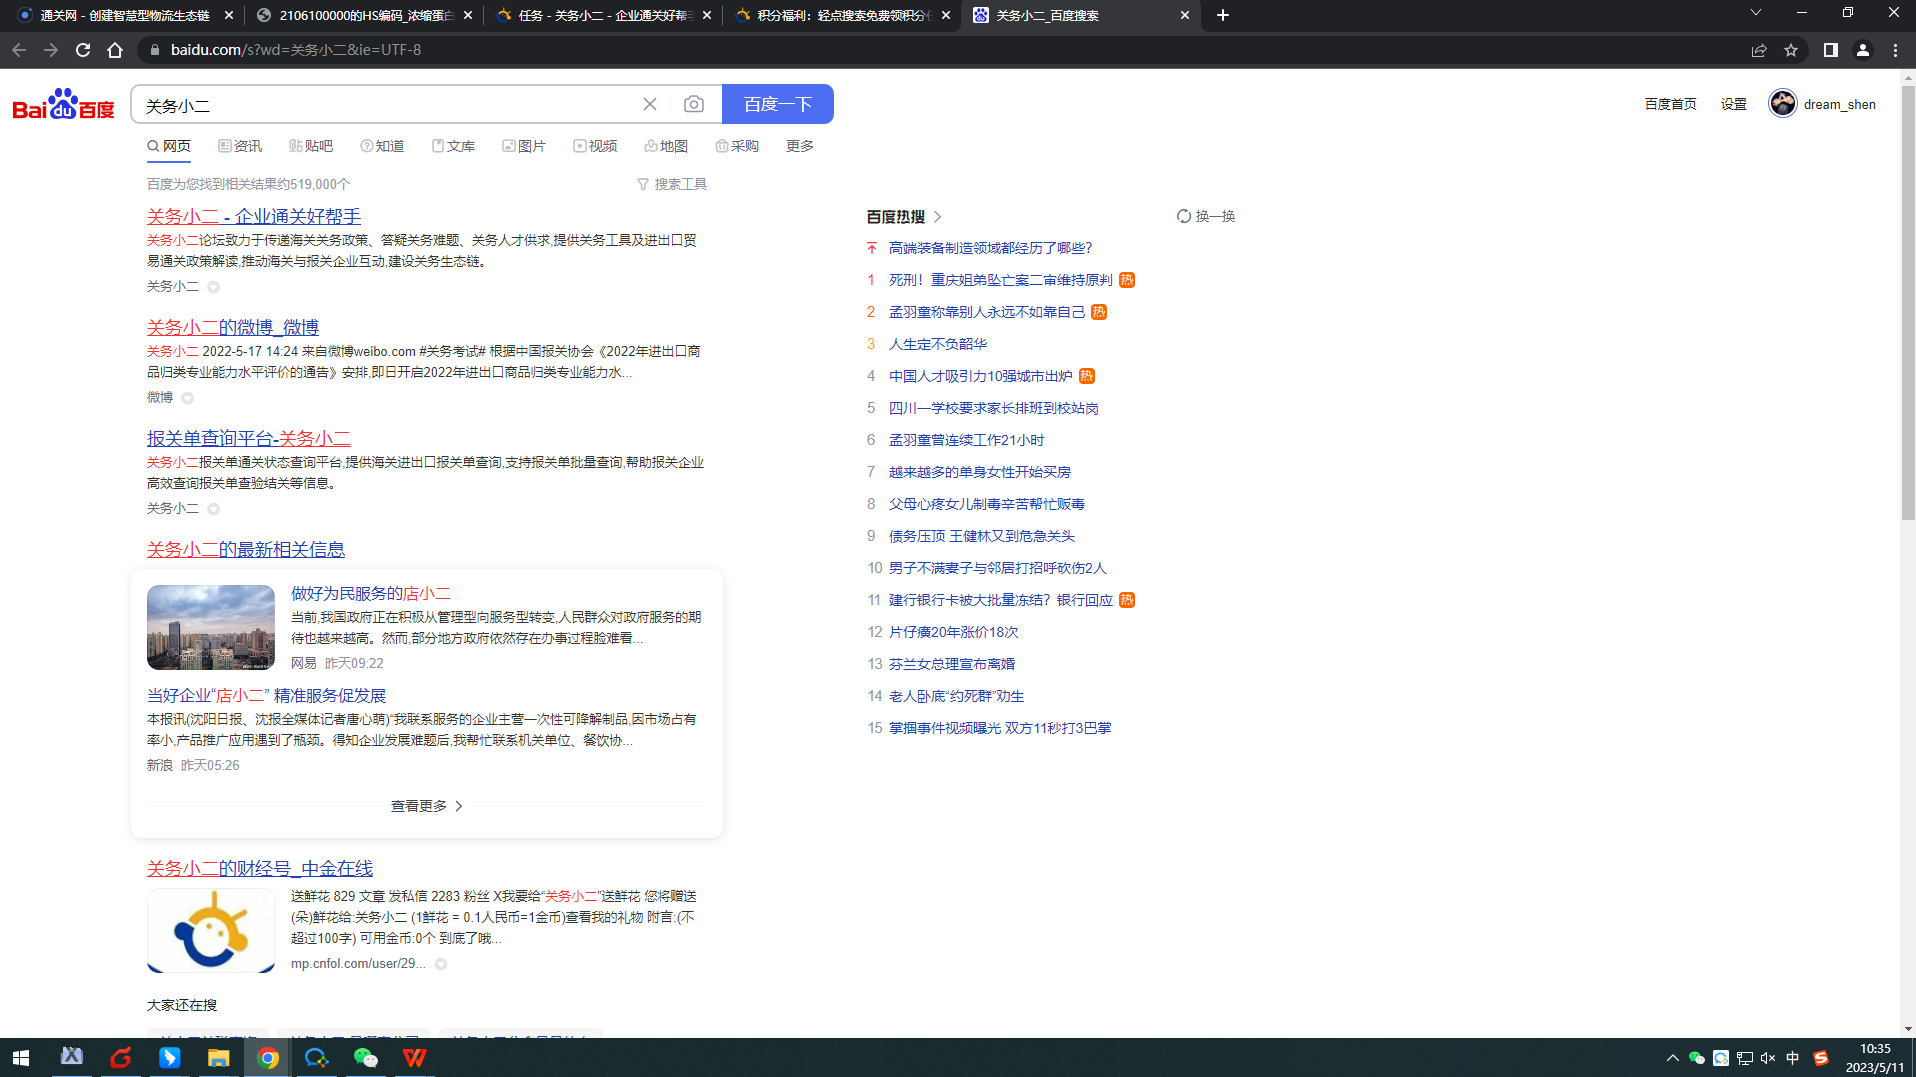Open hot search 人生定不负韶华
The height and width of the screenshot is (1077, 1916).
coord(938,344)
